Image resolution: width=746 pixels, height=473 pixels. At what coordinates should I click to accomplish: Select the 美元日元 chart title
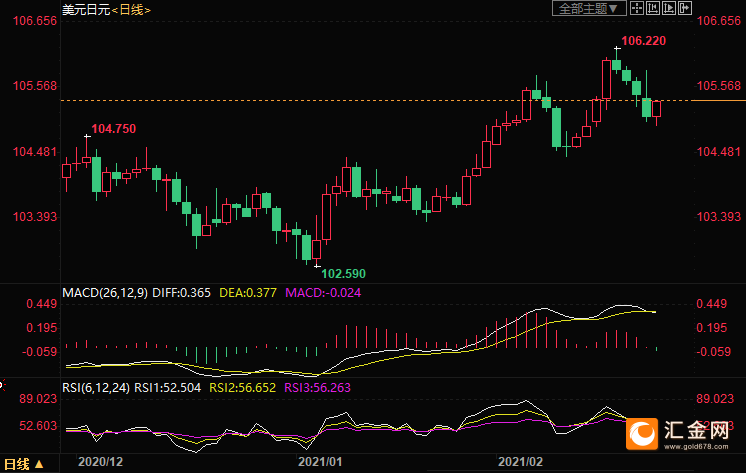[86, 10]
